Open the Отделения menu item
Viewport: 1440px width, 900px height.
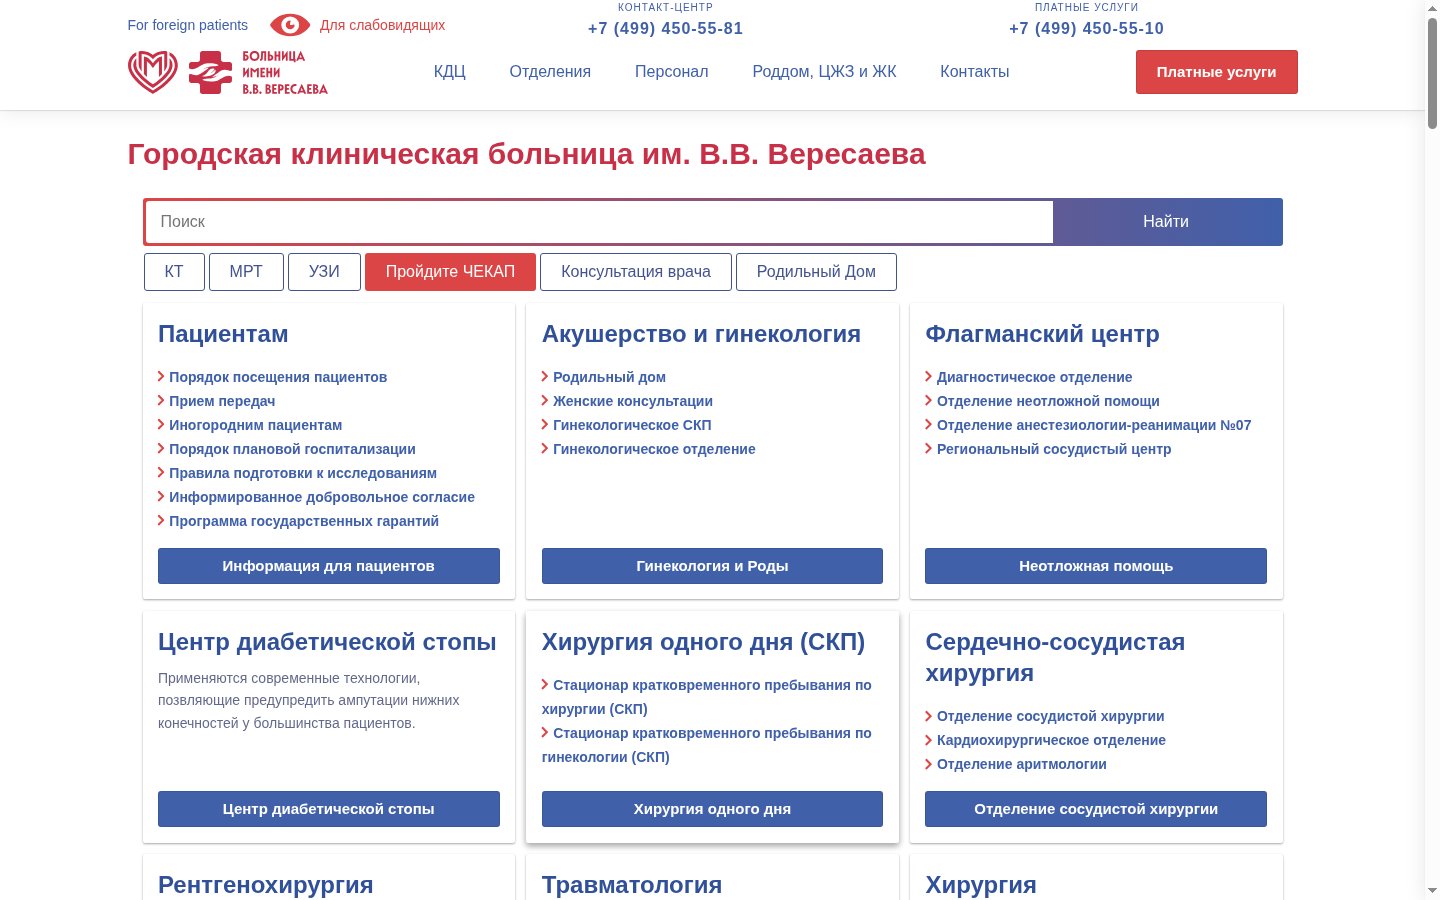click(x=550, y=72)
